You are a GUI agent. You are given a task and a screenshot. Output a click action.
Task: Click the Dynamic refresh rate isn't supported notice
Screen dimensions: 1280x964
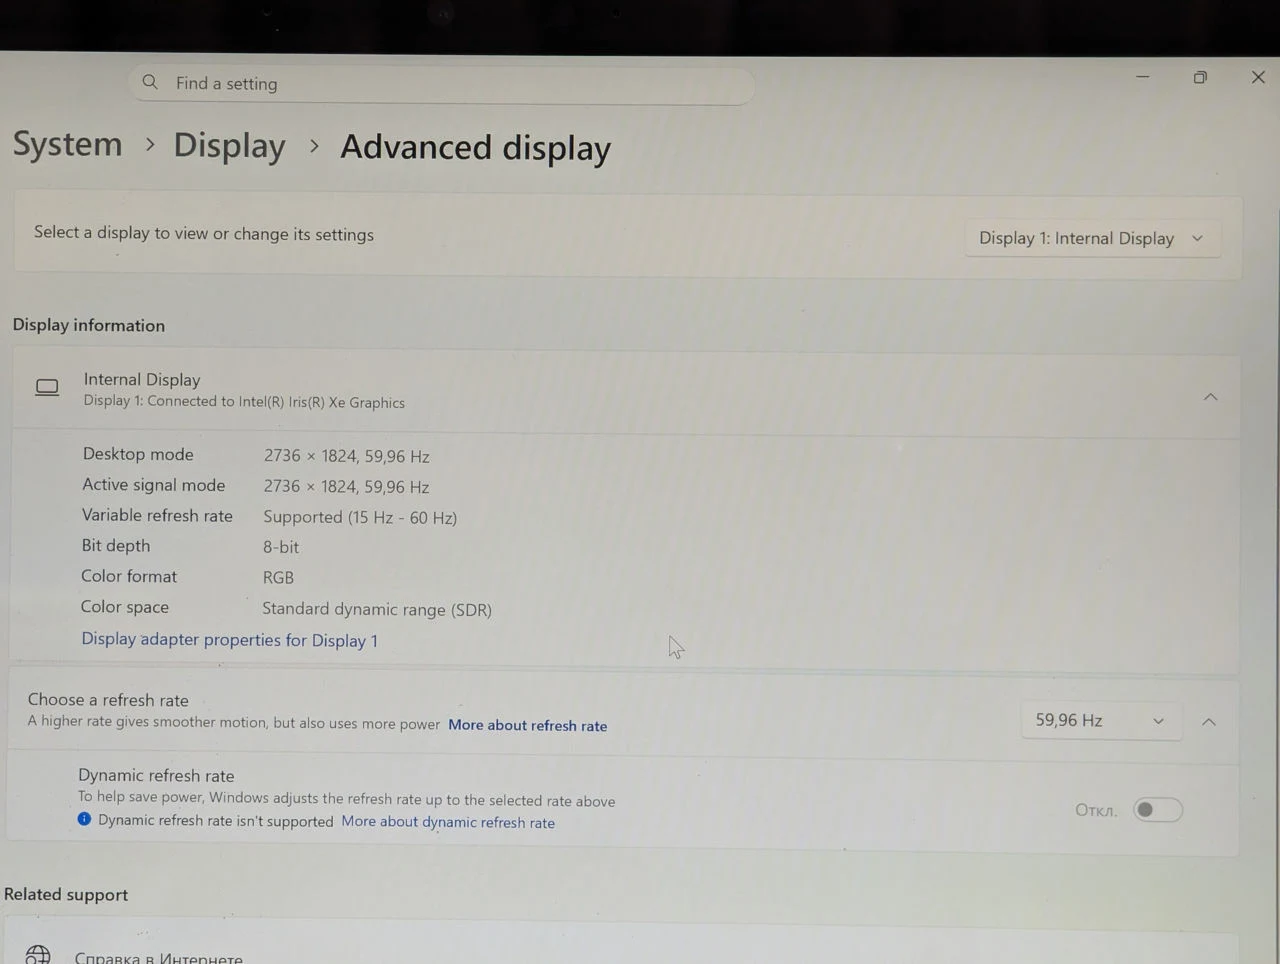[x=216, y=821]
